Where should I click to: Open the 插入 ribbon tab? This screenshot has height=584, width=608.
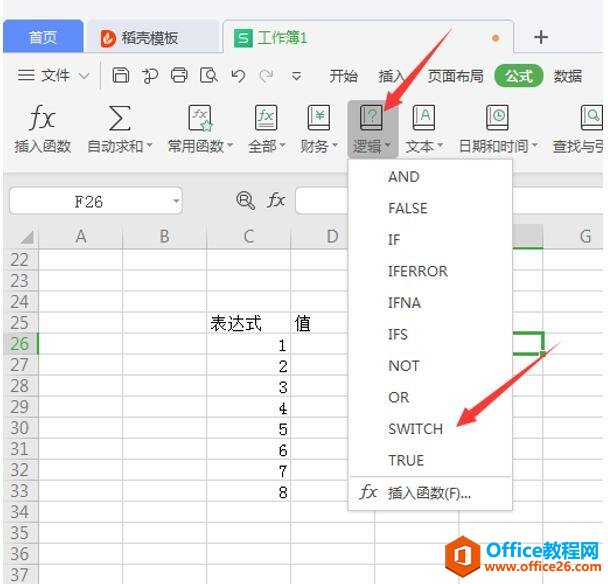pos(392,76)
